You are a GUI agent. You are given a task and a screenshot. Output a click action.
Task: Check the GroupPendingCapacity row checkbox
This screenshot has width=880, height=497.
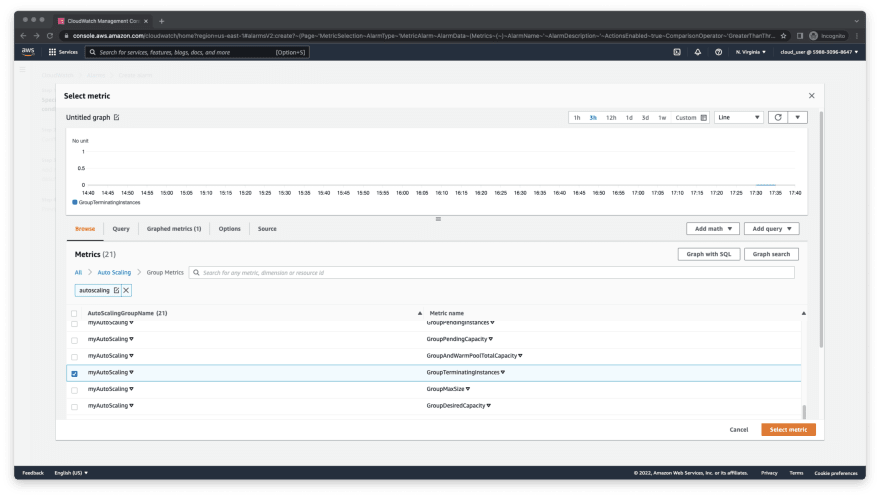coord(74,340)
